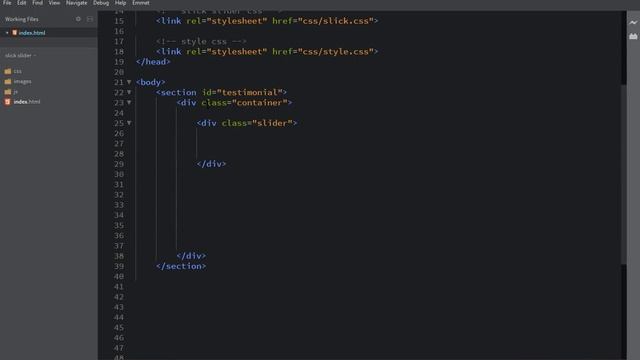640x360 pixels.
Task: Open the slick slider project dropdown
Action: pos(20,56)
